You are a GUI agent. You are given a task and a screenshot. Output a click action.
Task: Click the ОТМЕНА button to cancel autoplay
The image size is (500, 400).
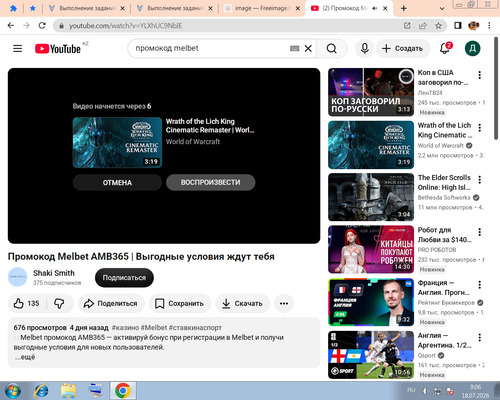tap(117, 183)
